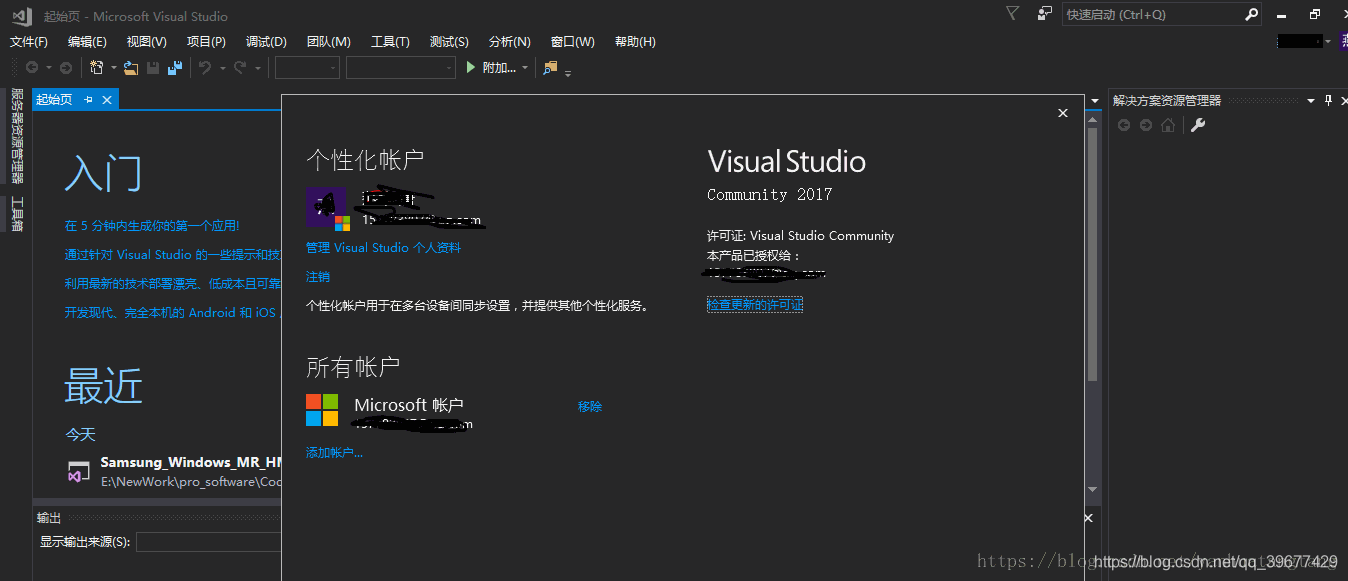
Task: Click the Save All toolbar icon
Action: point(175,68)
